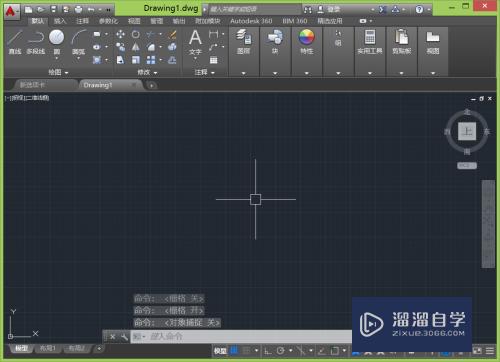500x362 pixels.
Task: Toggle the 模型 model space status bar button
Action: pyautogui.click(x=220, y=351)
